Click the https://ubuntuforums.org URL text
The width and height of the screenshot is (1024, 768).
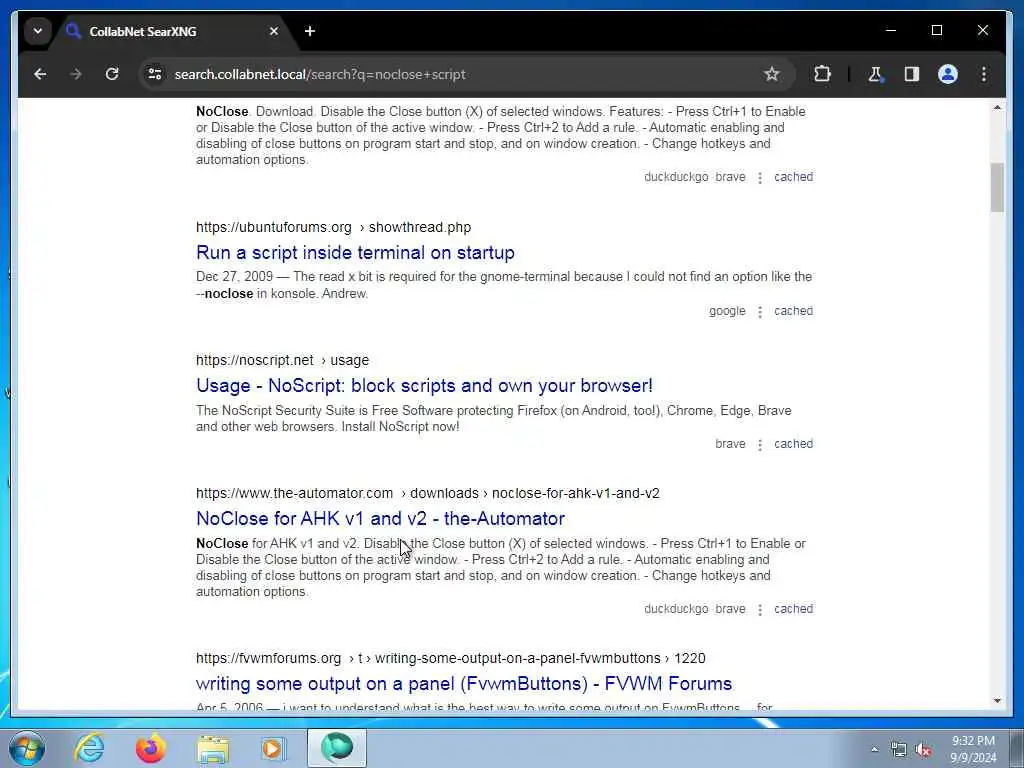274,227
